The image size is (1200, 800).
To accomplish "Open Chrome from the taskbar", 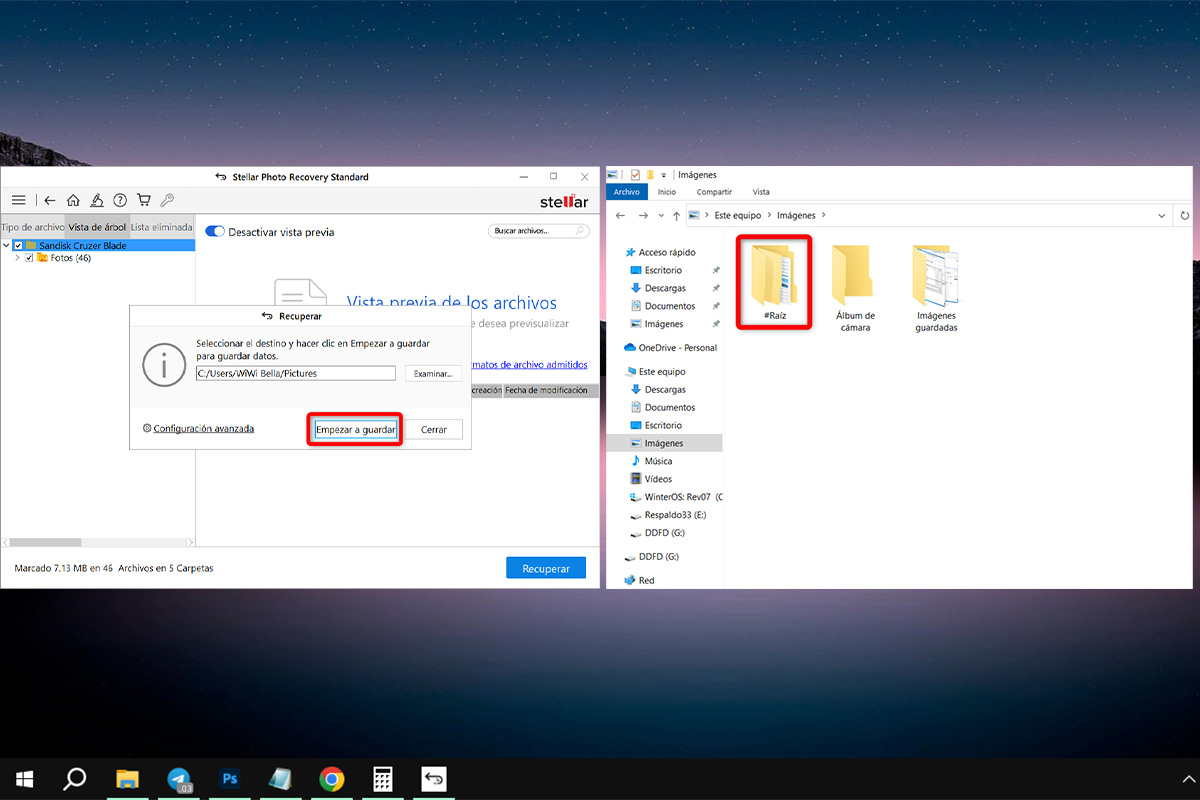I will (x=332, y=778).
